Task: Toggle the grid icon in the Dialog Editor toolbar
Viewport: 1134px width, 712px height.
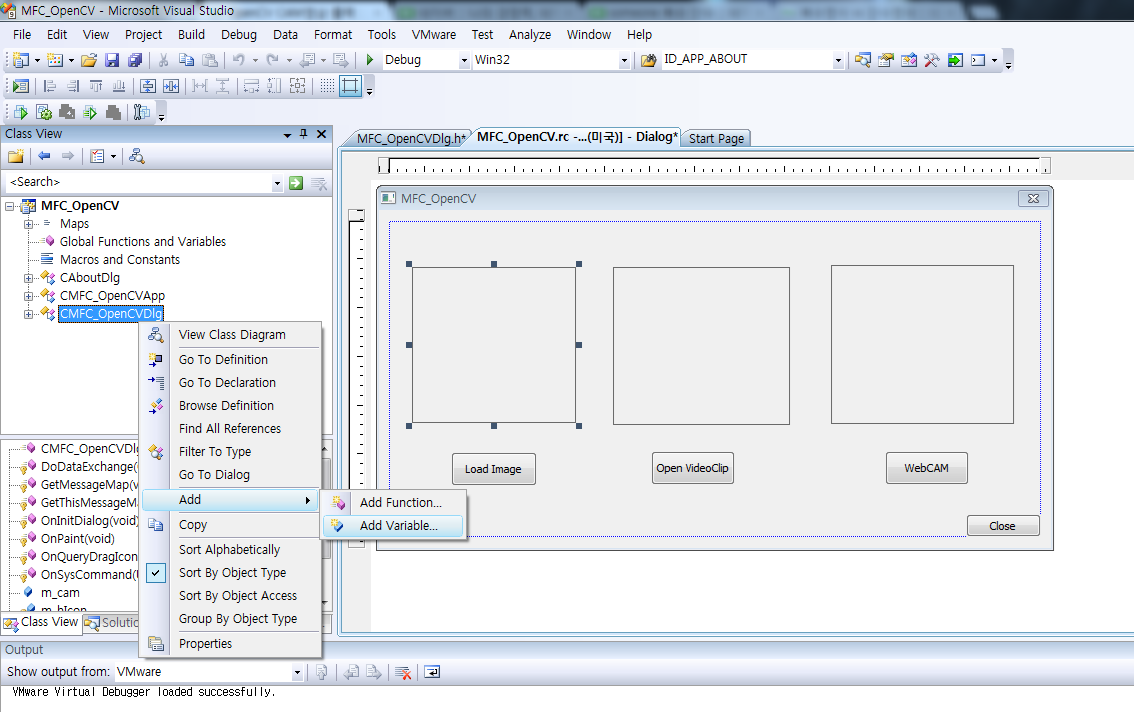Action: click(x=326, y=86)
